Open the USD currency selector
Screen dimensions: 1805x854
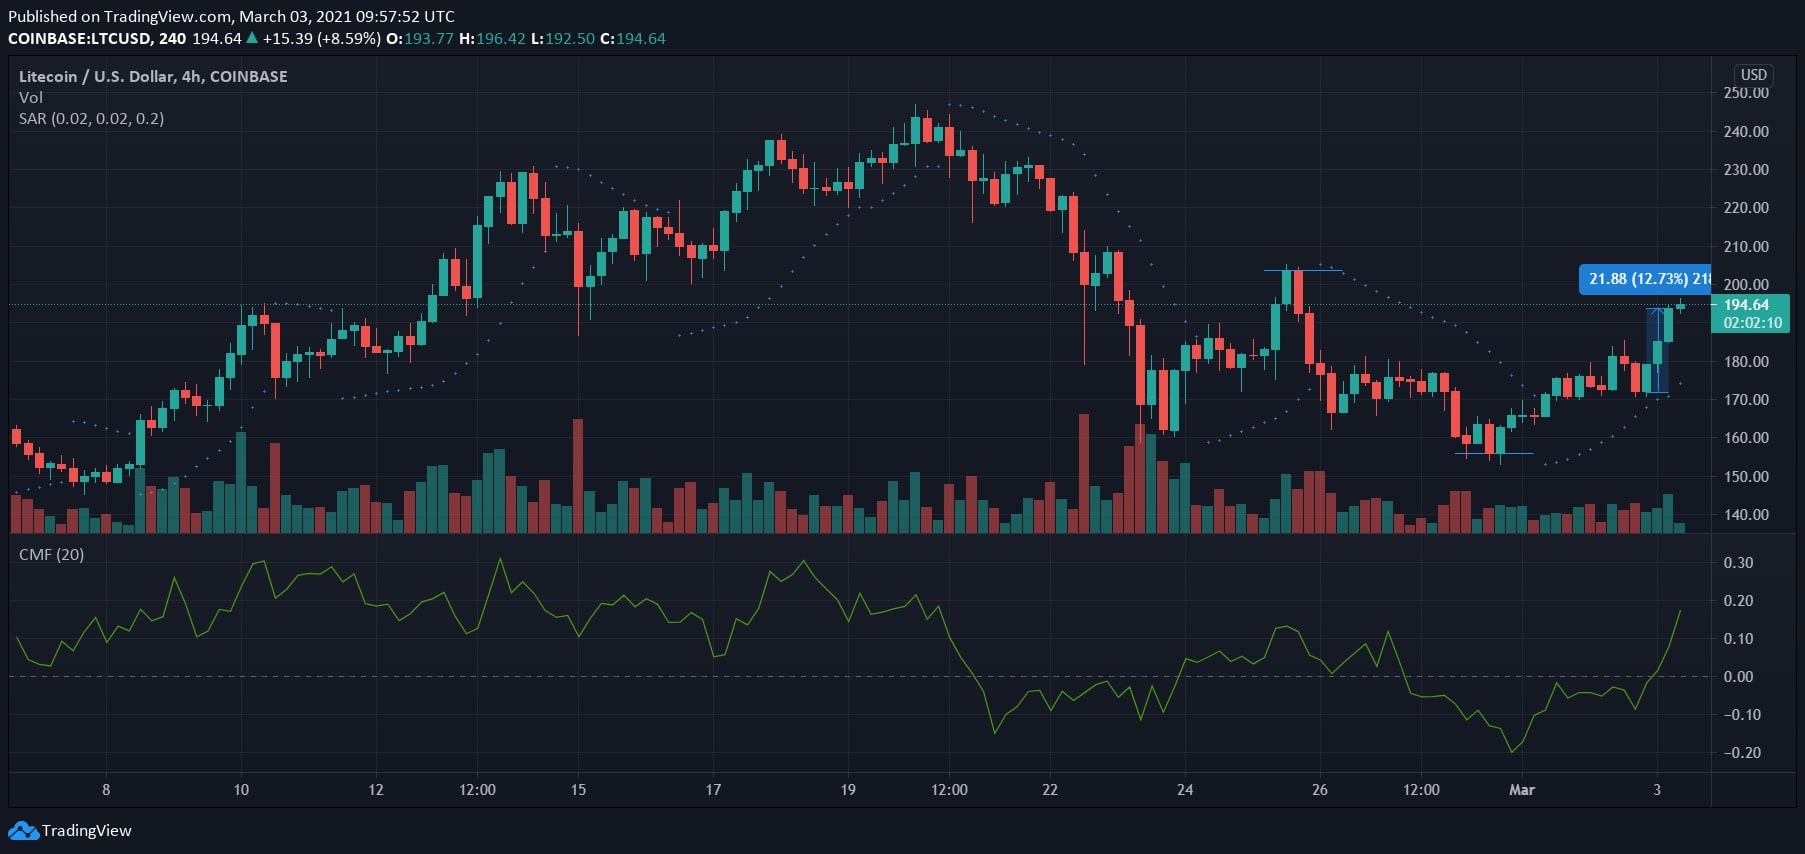[1753, 75]
